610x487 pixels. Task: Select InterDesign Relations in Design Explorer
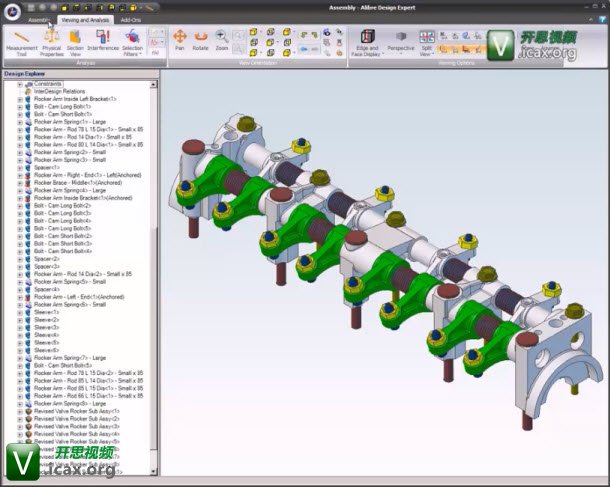point(60,91)
